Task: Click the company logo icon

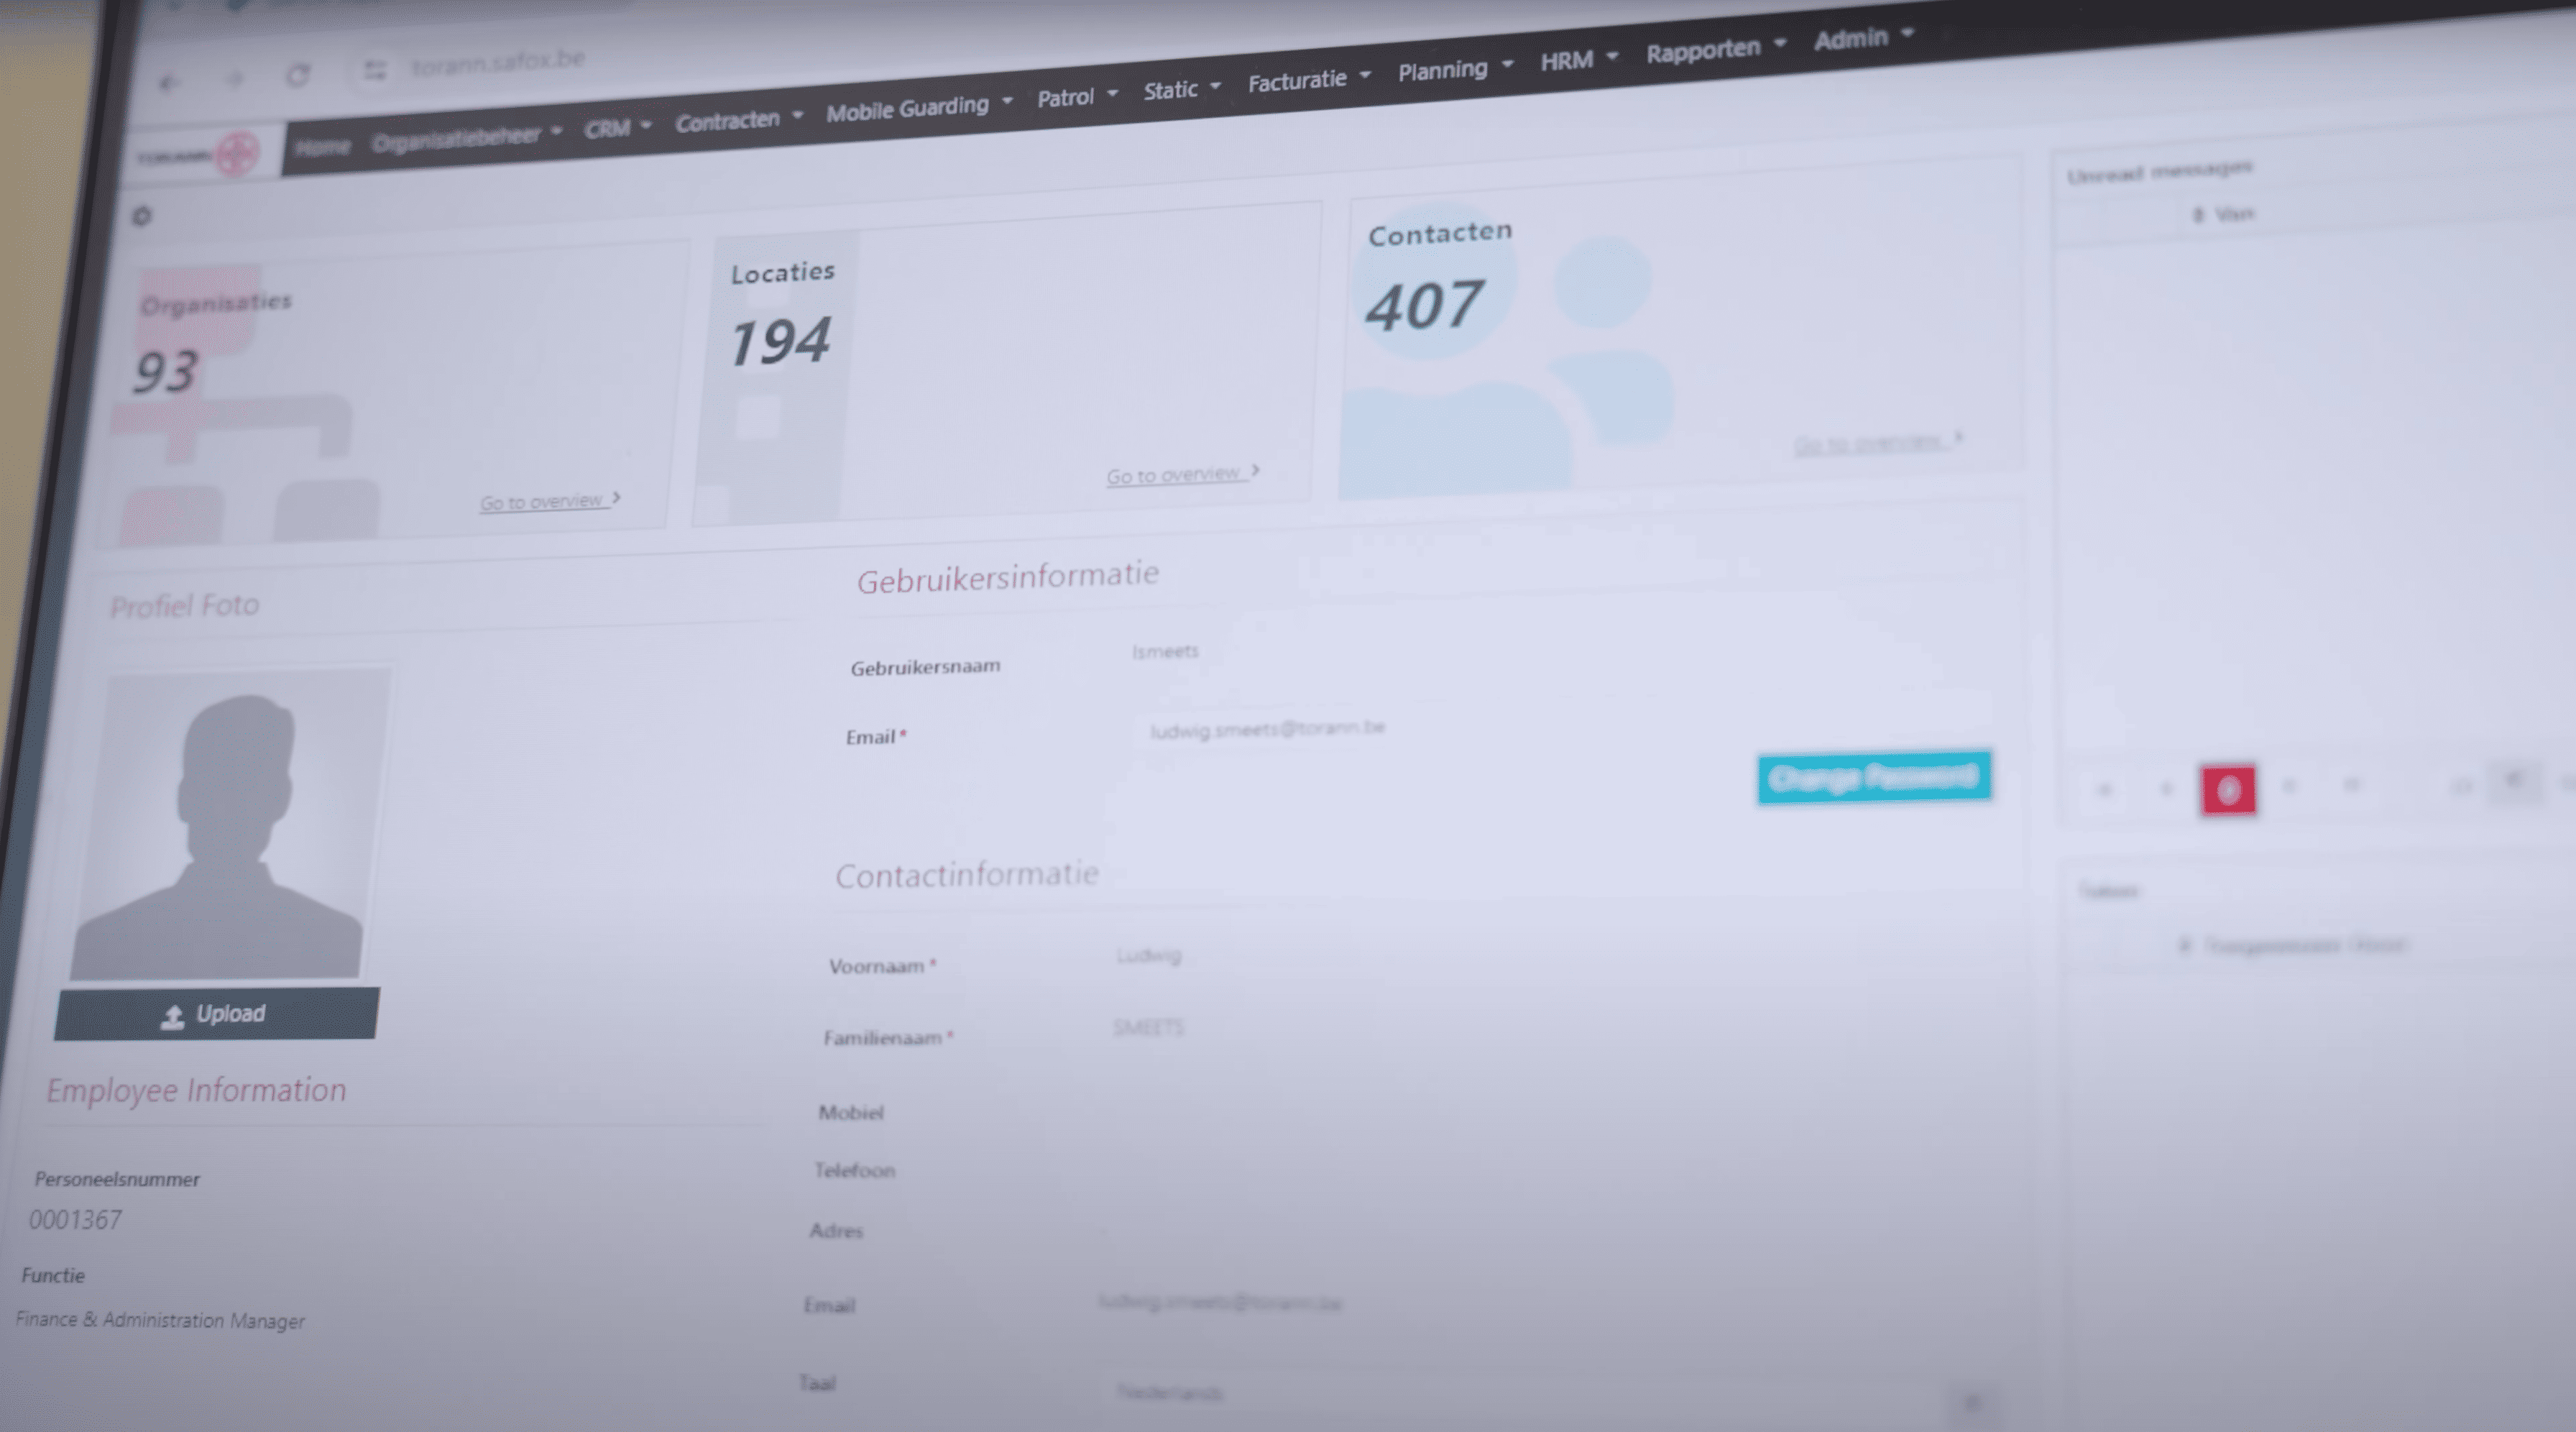Action: [x=237, y=154]
